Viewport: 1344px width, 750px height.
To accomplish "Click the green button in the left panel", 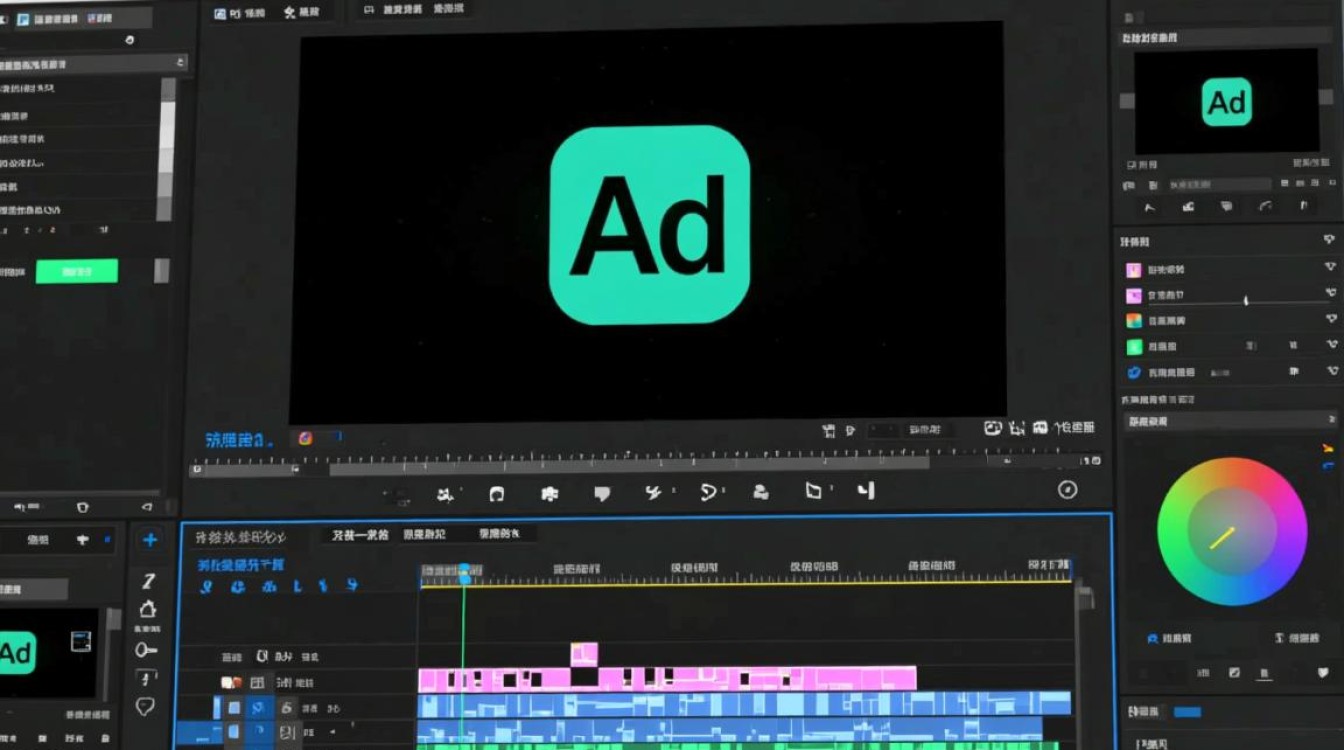I will click(x=77, y=271).
